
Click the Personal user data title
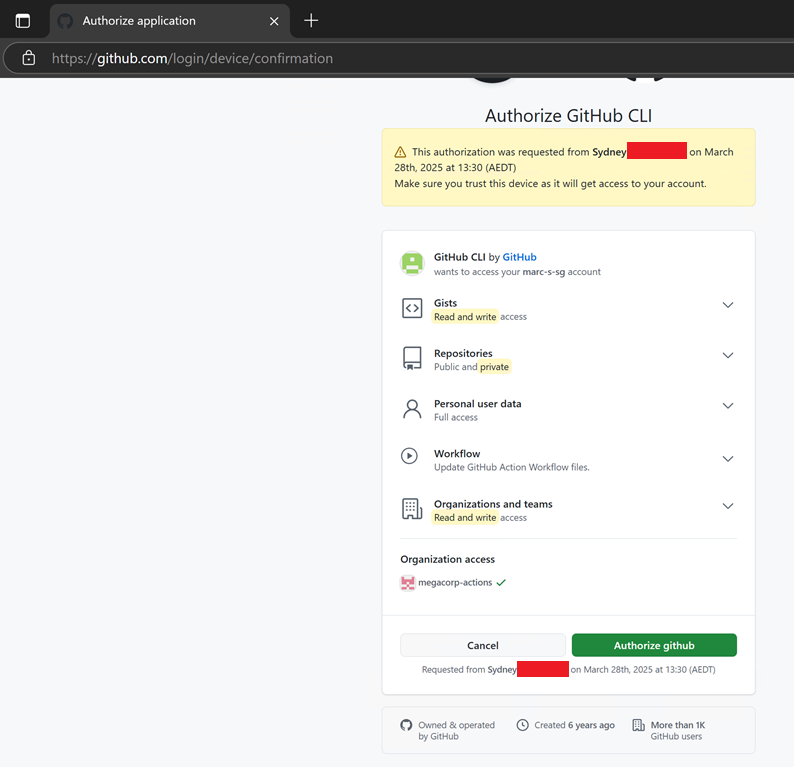point(478,403)
